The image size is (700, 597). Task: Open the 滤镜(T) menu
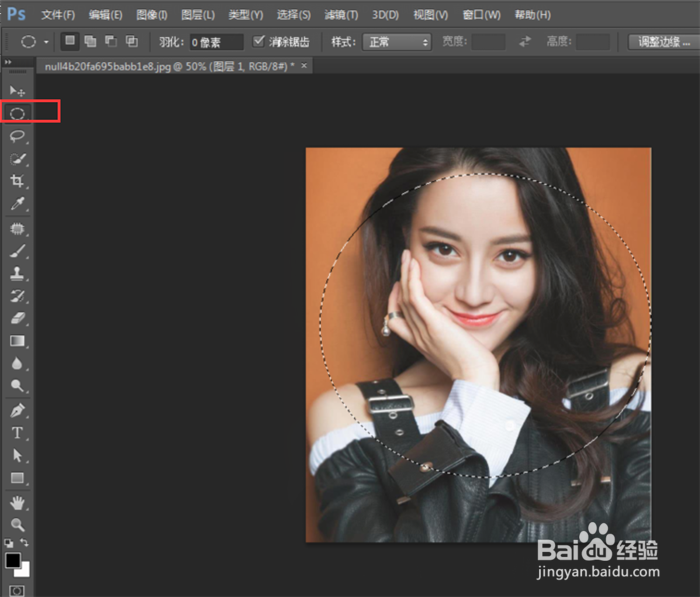click(341, 15)
